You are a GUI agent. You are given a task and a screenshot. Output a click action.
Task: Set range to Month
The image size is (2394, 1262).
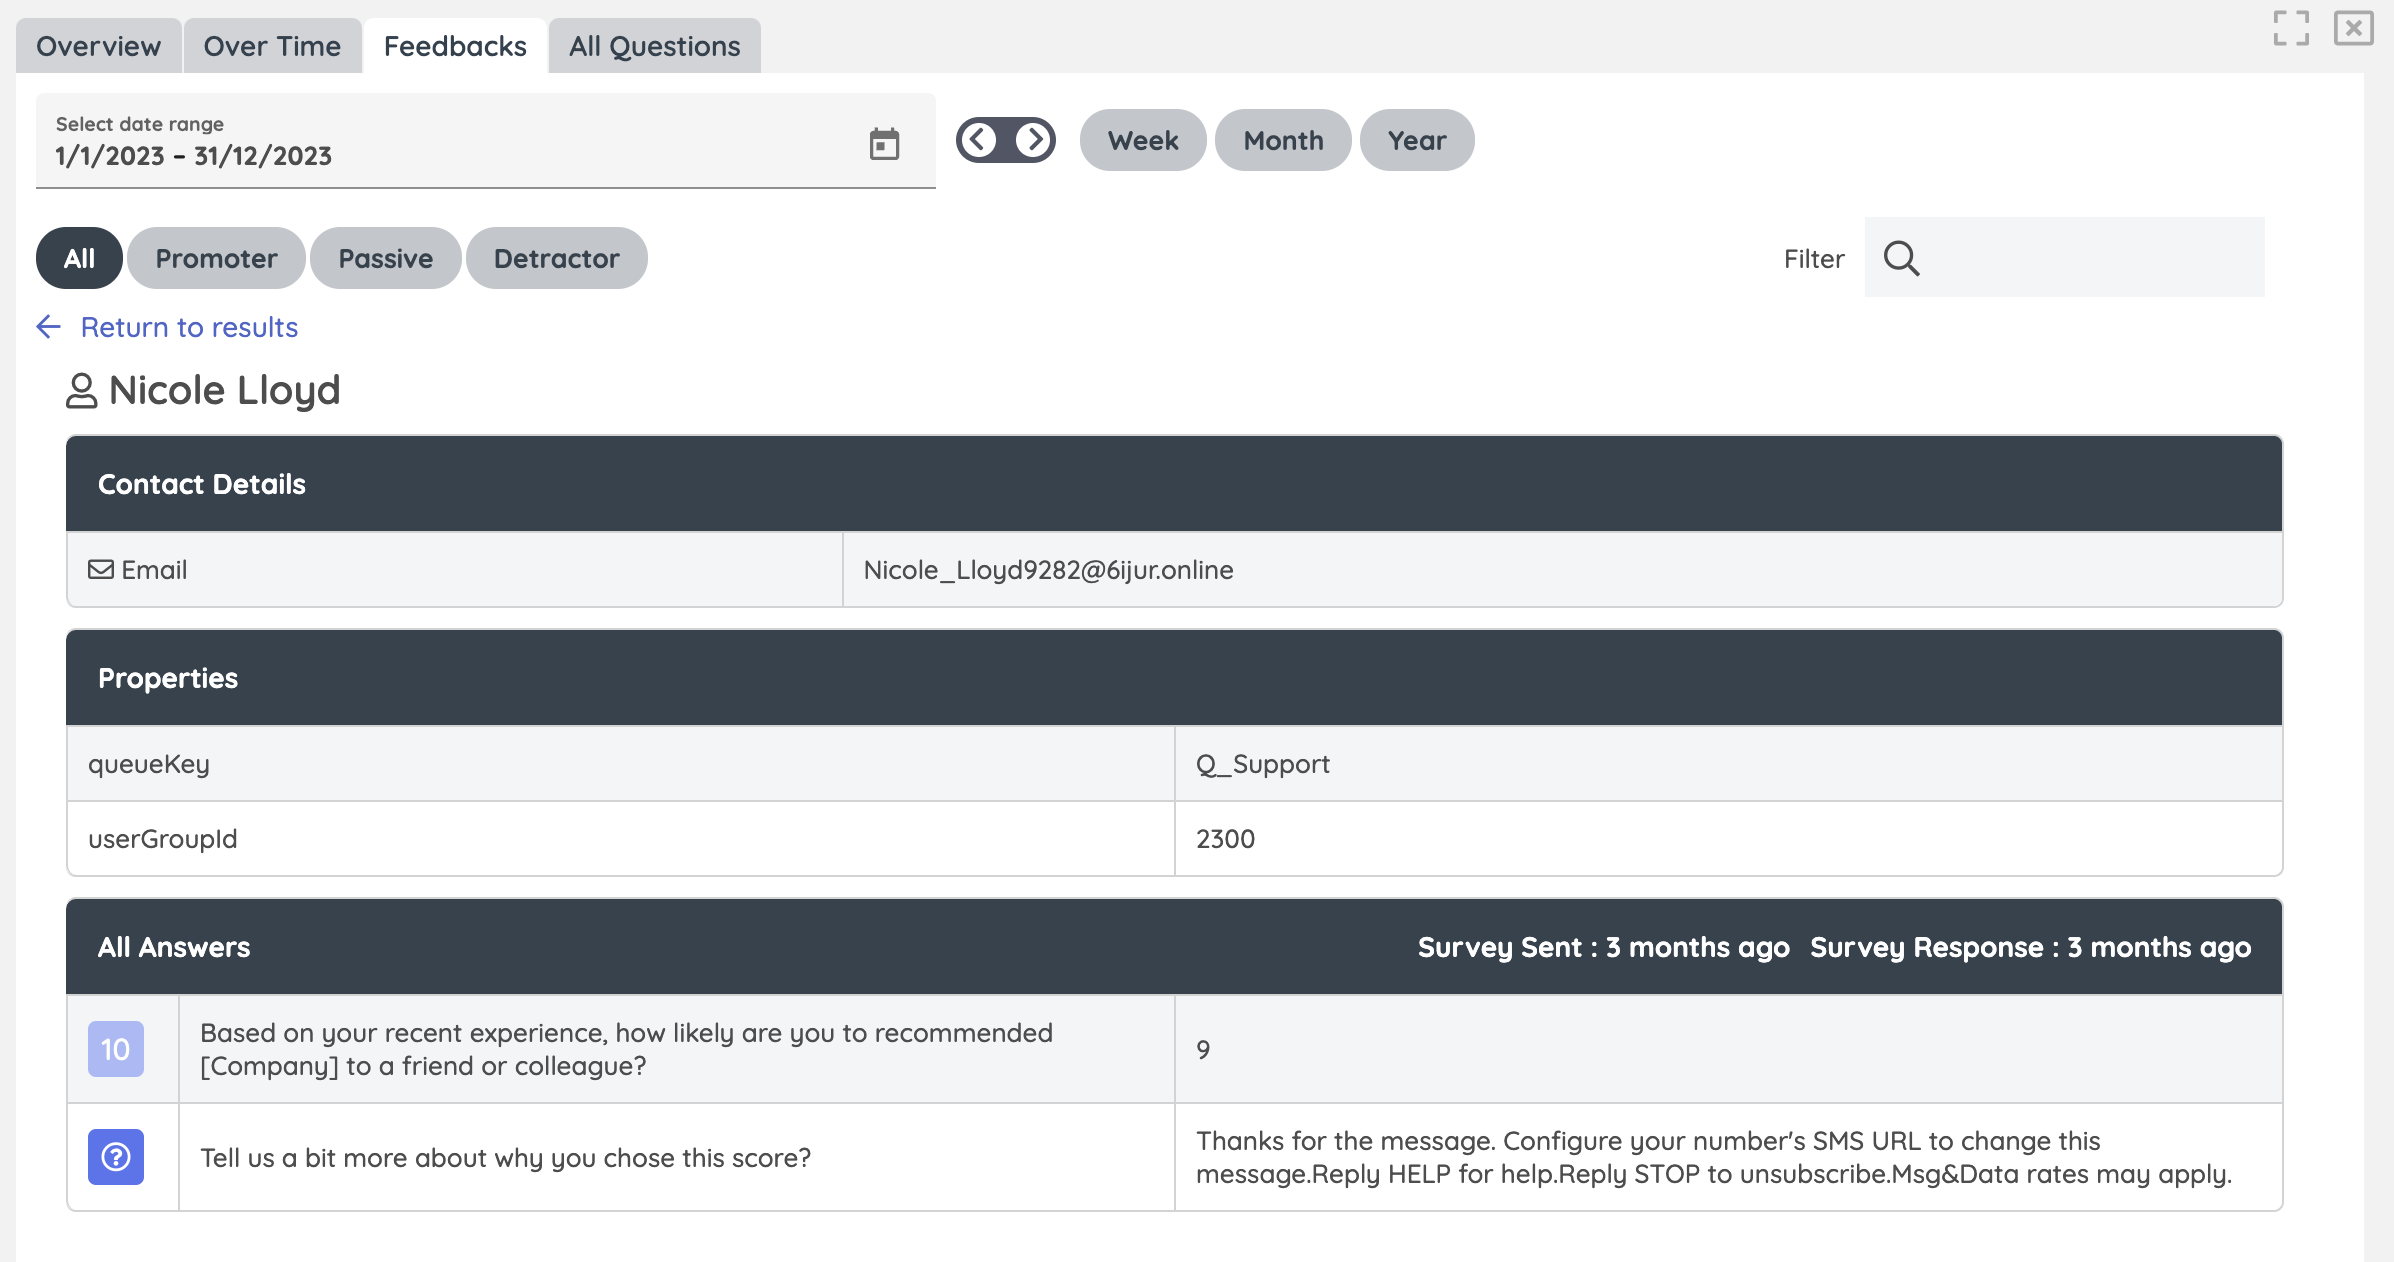click(1283, 140)
